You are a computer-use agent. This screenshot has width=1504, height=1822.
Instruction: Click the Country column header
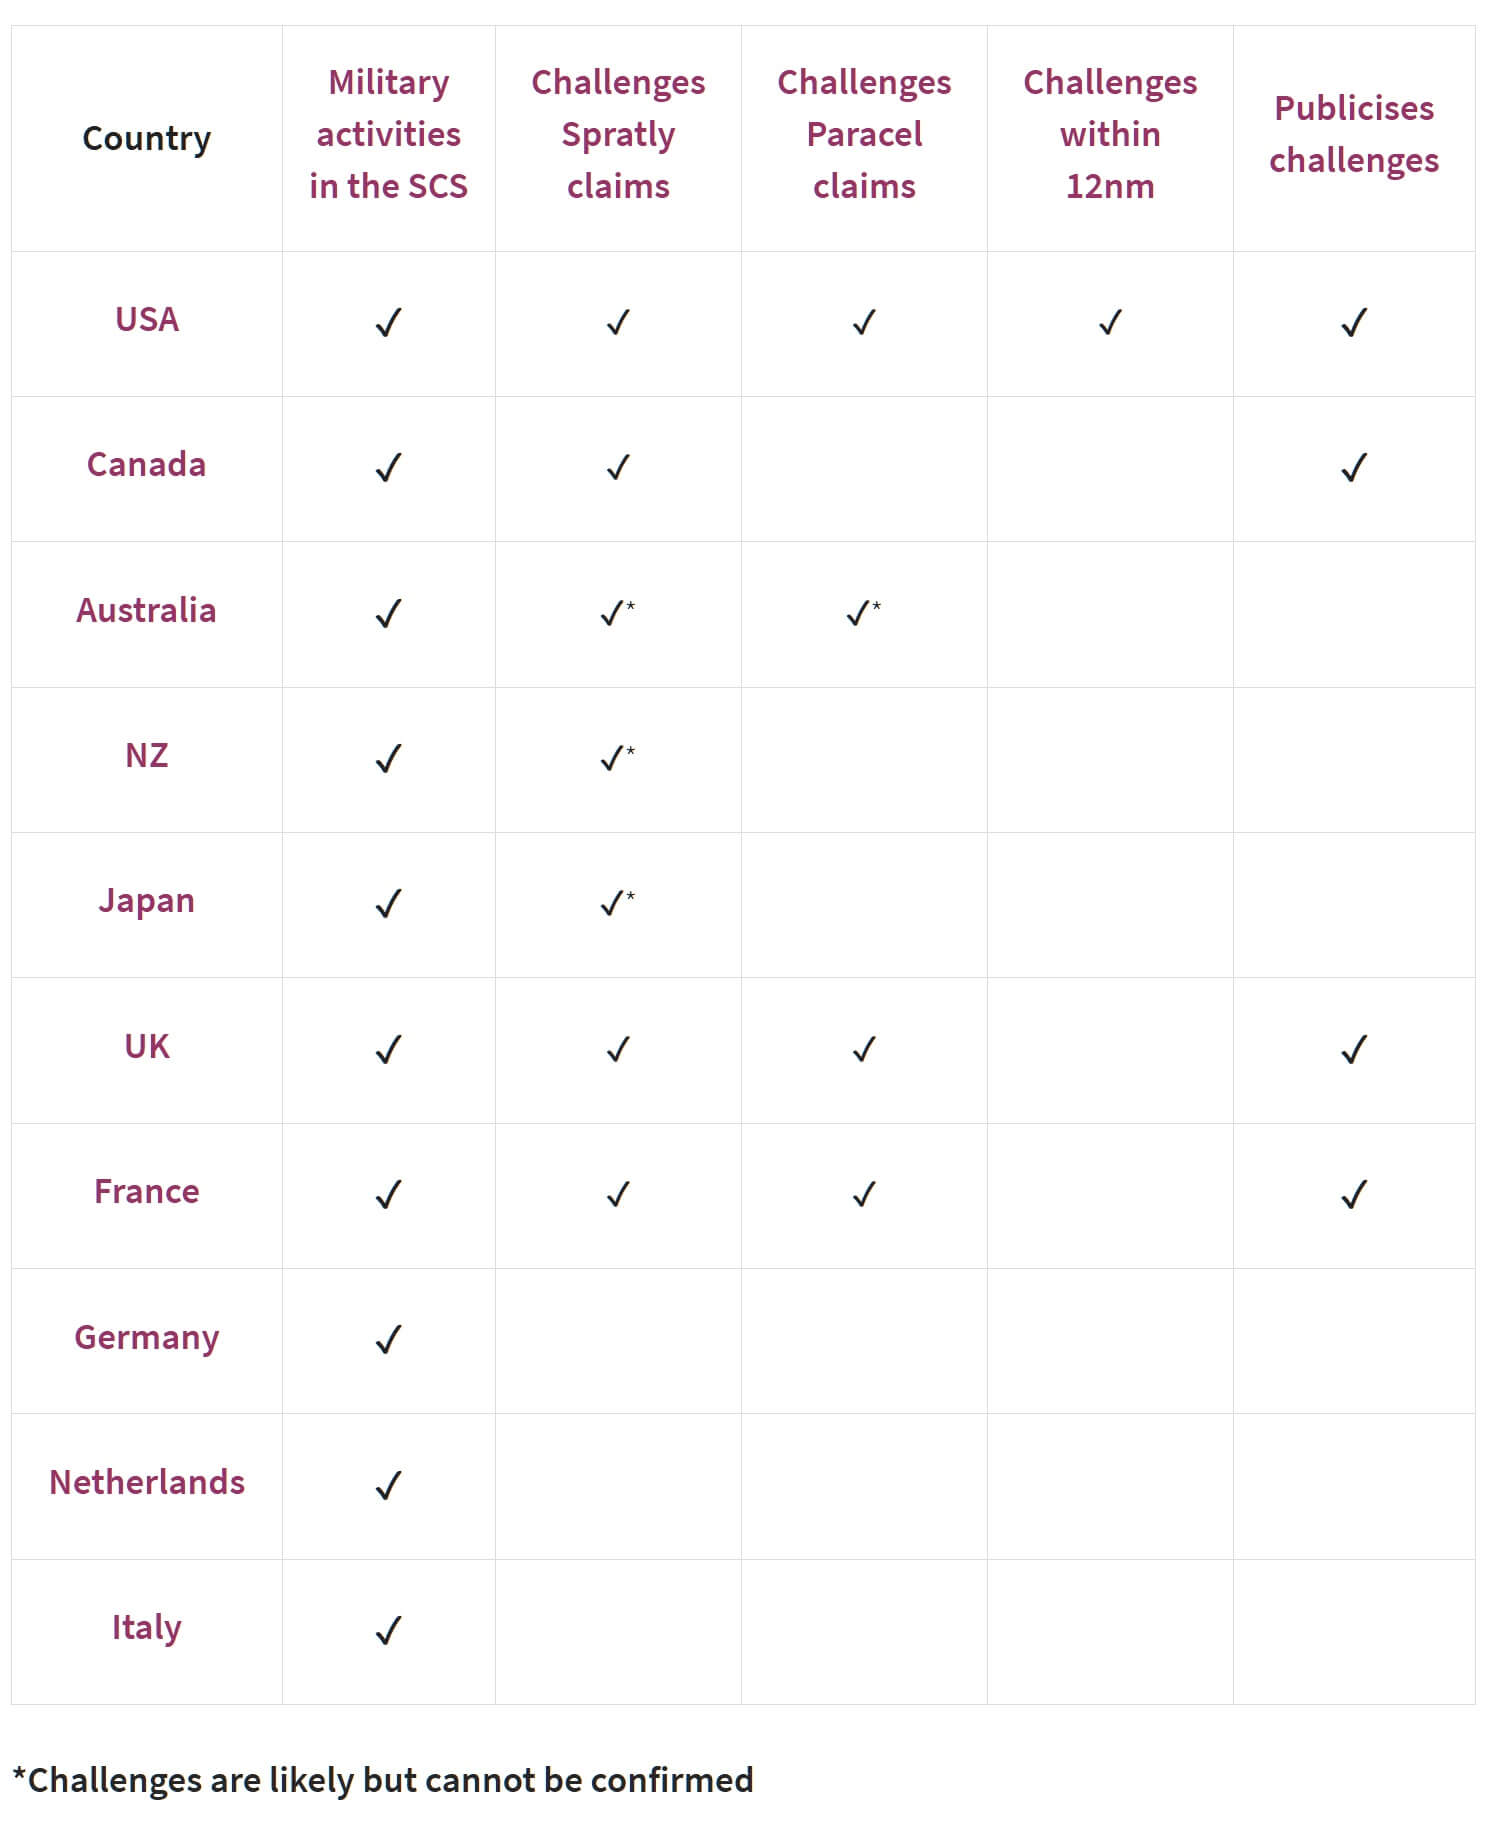click(x=147, y=139)
